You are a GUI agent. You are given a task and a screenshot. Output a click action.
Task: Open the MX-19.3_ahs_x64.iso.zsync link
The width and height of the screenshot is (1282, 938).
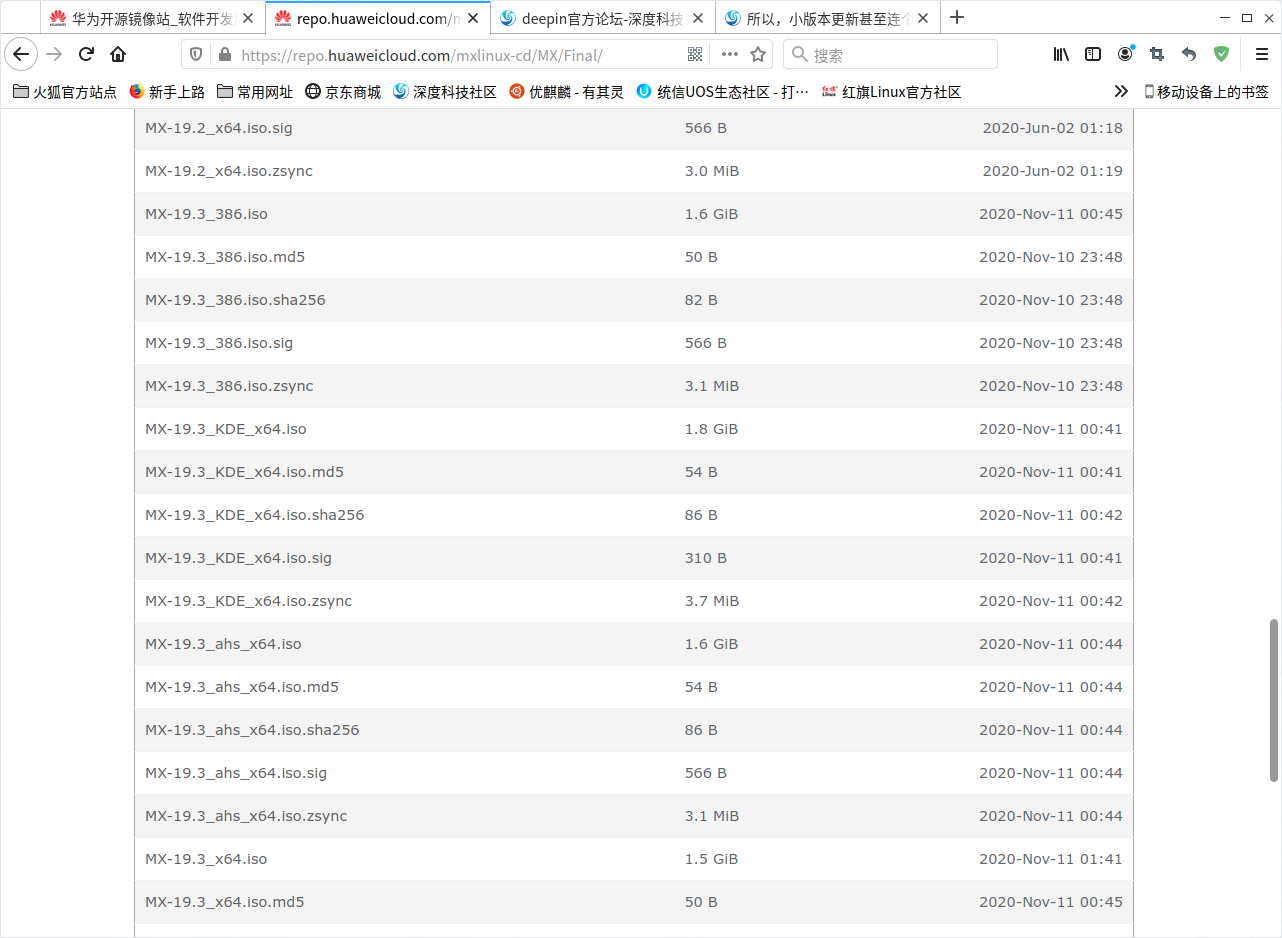coord(246,816)
